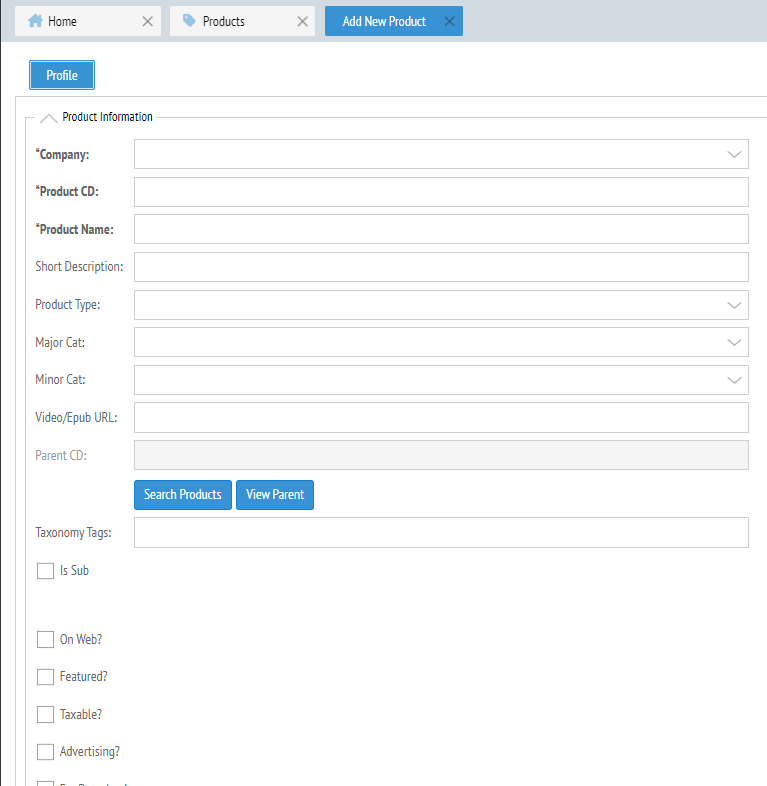This screenshot has width=767, height=786.
Task: Toggle the Taxable? checkbox
Action: click(x=45, y=714)
